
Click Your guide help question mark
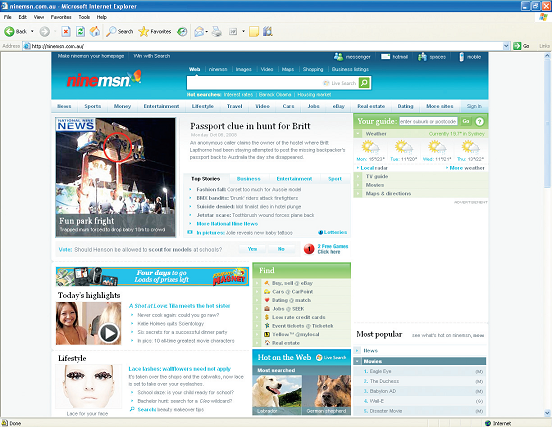479,121
